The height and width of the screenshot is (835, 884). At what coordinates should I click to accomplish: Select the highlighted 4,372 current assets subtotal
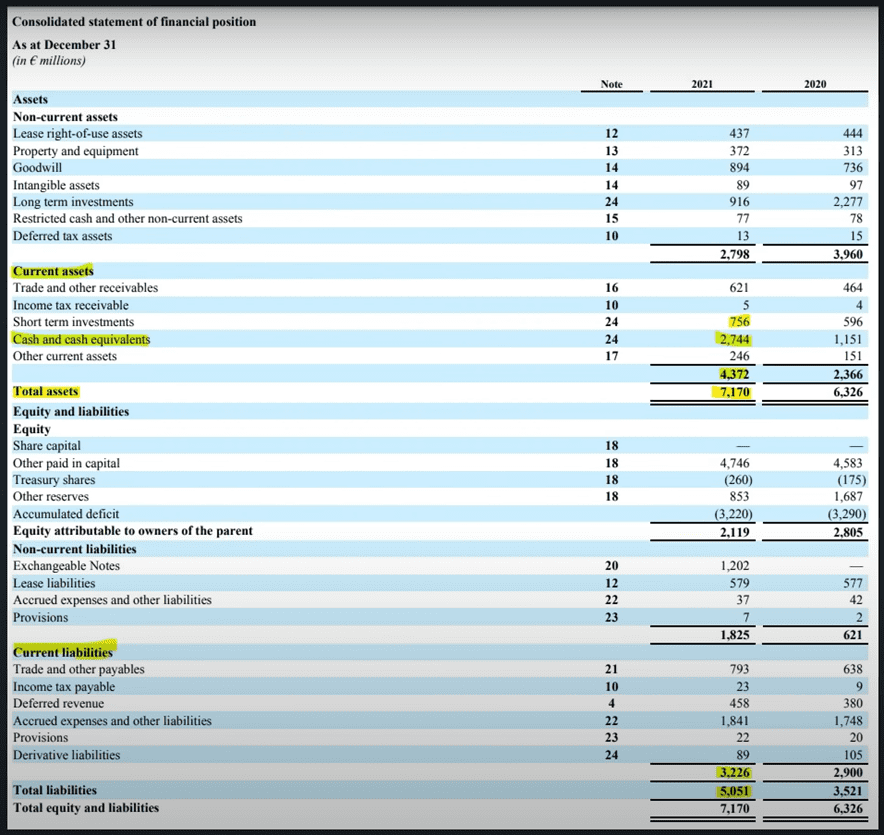coord(734,374)
